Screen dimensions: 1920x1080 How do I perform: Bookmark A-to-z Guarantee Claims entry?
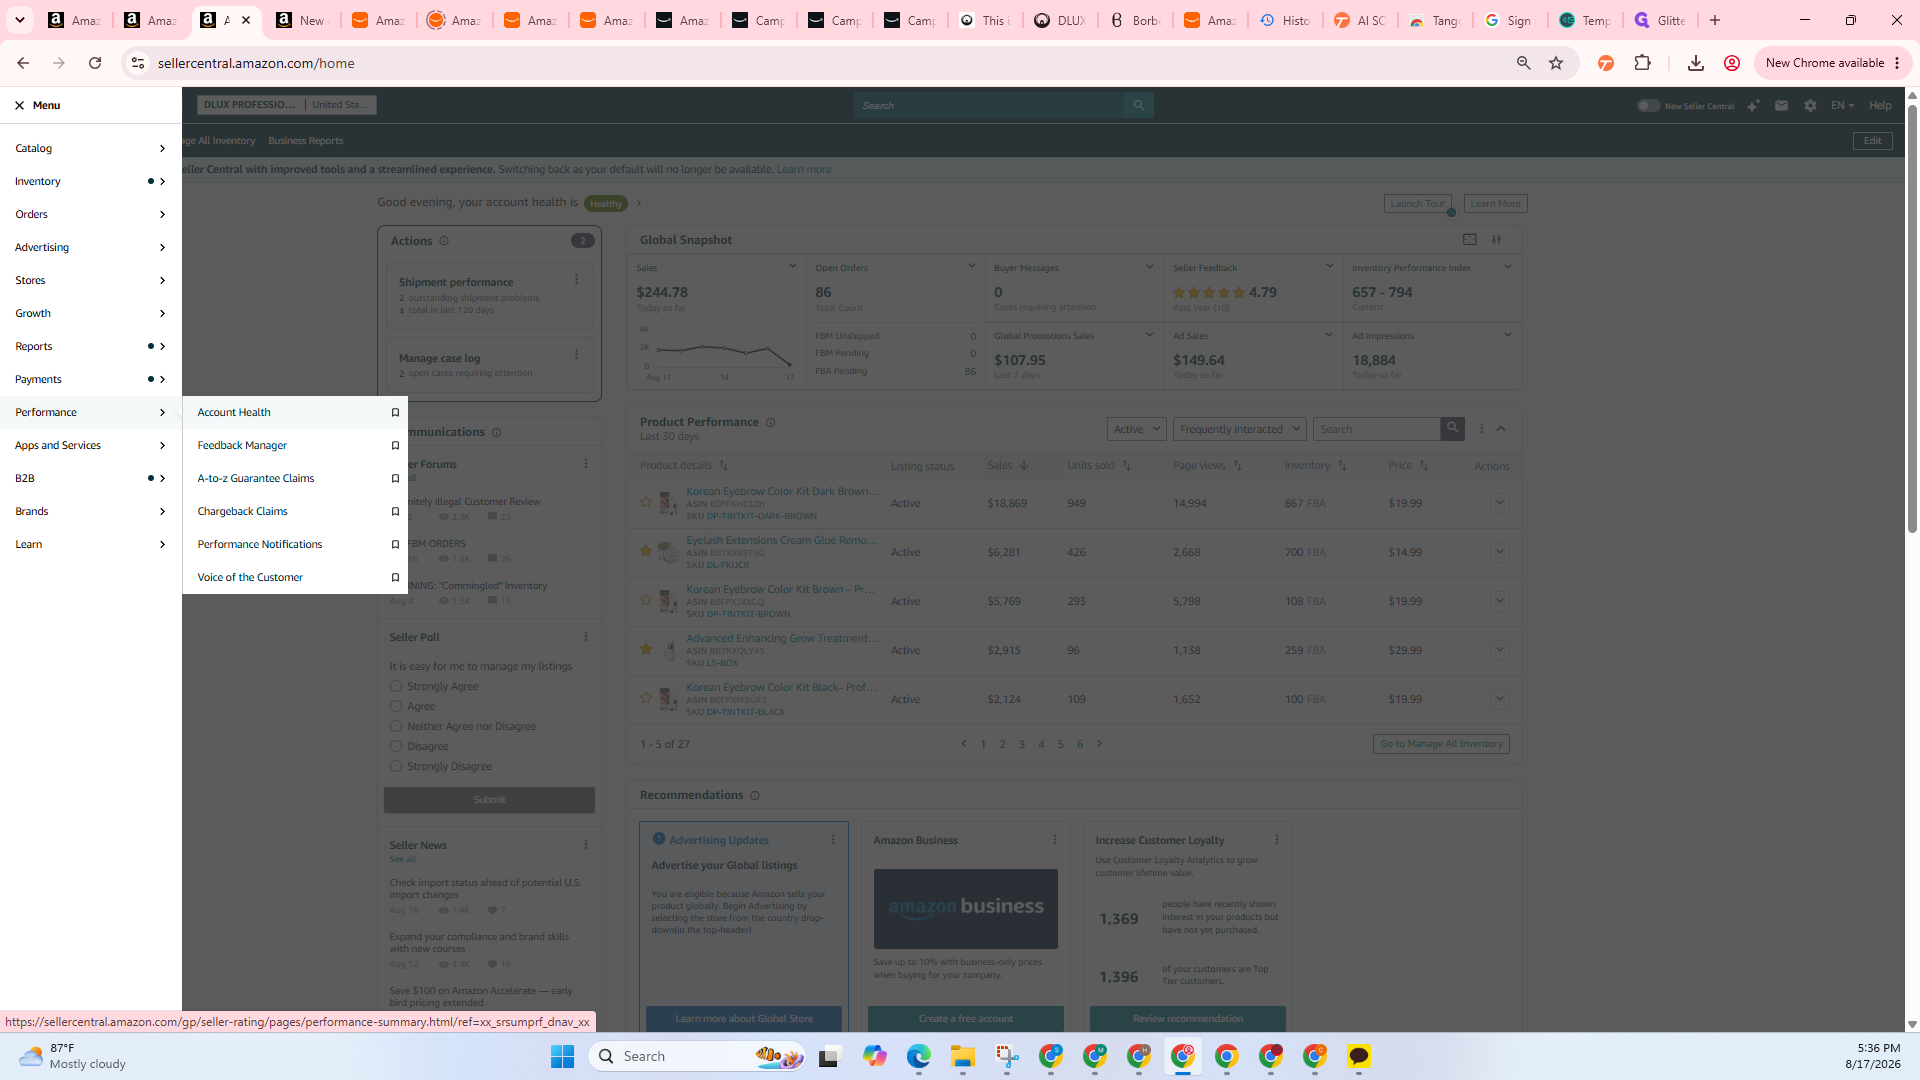point(395,478)
